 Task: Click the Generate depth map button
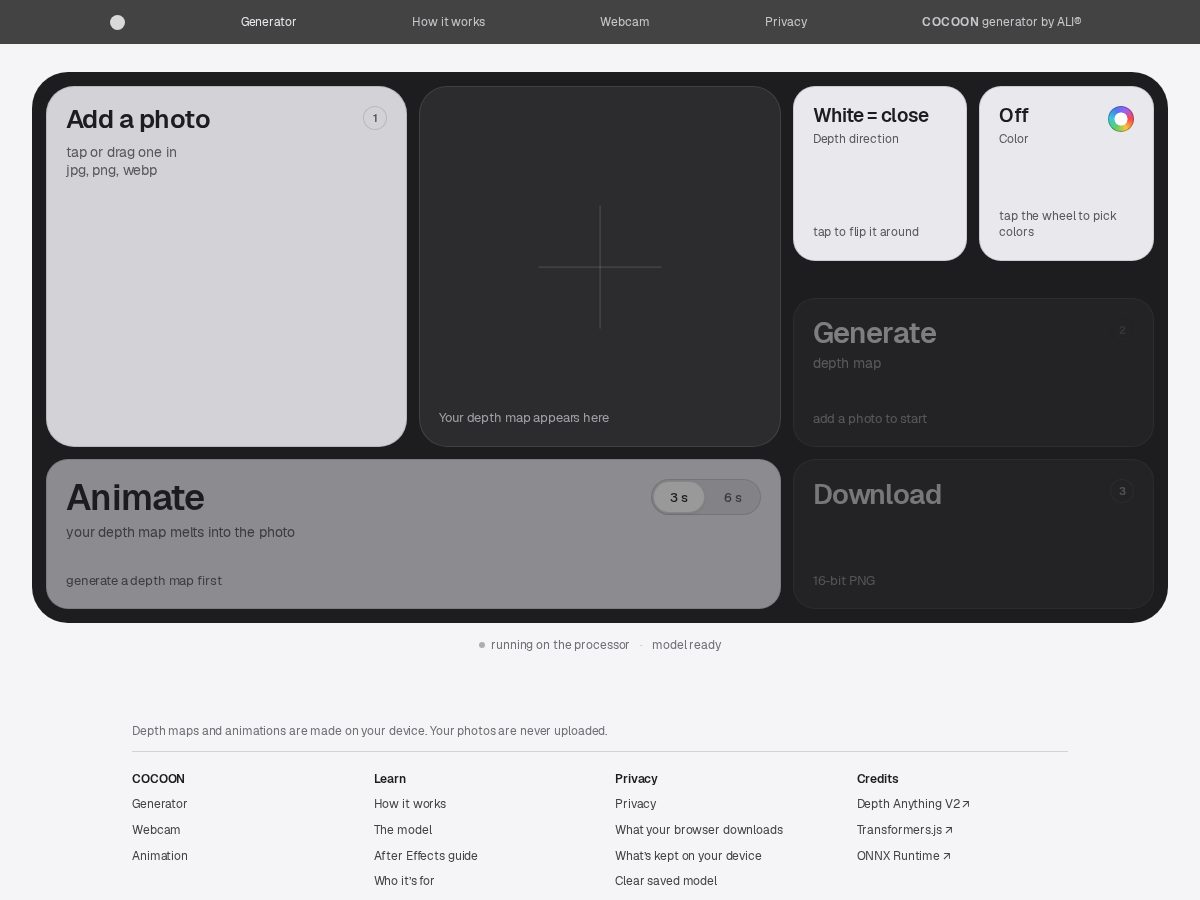pyautogui.click(x=973, y=372)
